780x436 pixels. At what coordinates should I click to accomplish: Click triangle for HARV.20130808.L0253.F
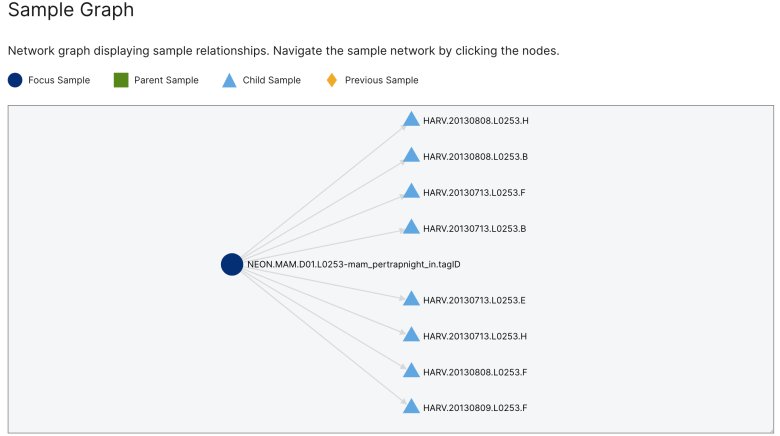411,370
